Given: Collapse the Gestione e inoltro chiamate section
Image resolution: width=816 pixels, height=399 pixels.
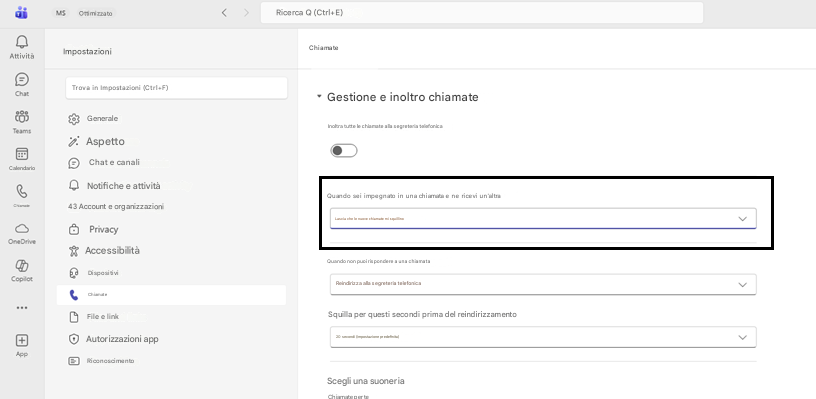Looking at the screenshot, I should click(319, 97).
